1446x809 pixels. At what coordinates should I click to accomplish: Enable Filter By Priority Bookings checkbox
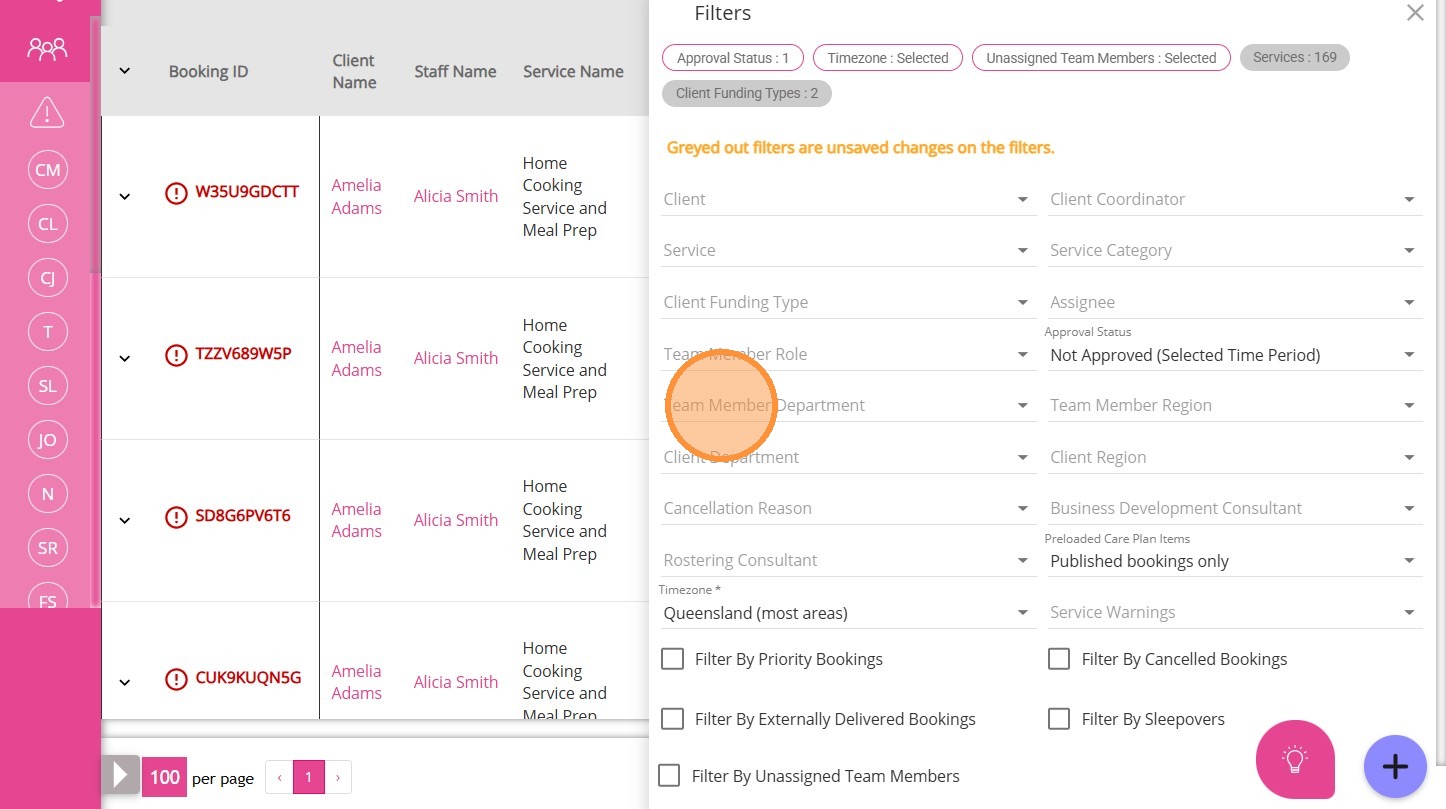point(673,659)
